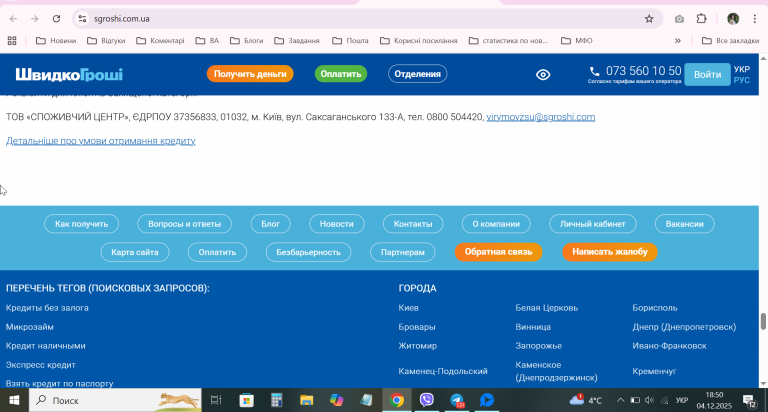The image size is (768, 412).
Task: Open File Explorer from taskbar
Action: coord(307,400)
